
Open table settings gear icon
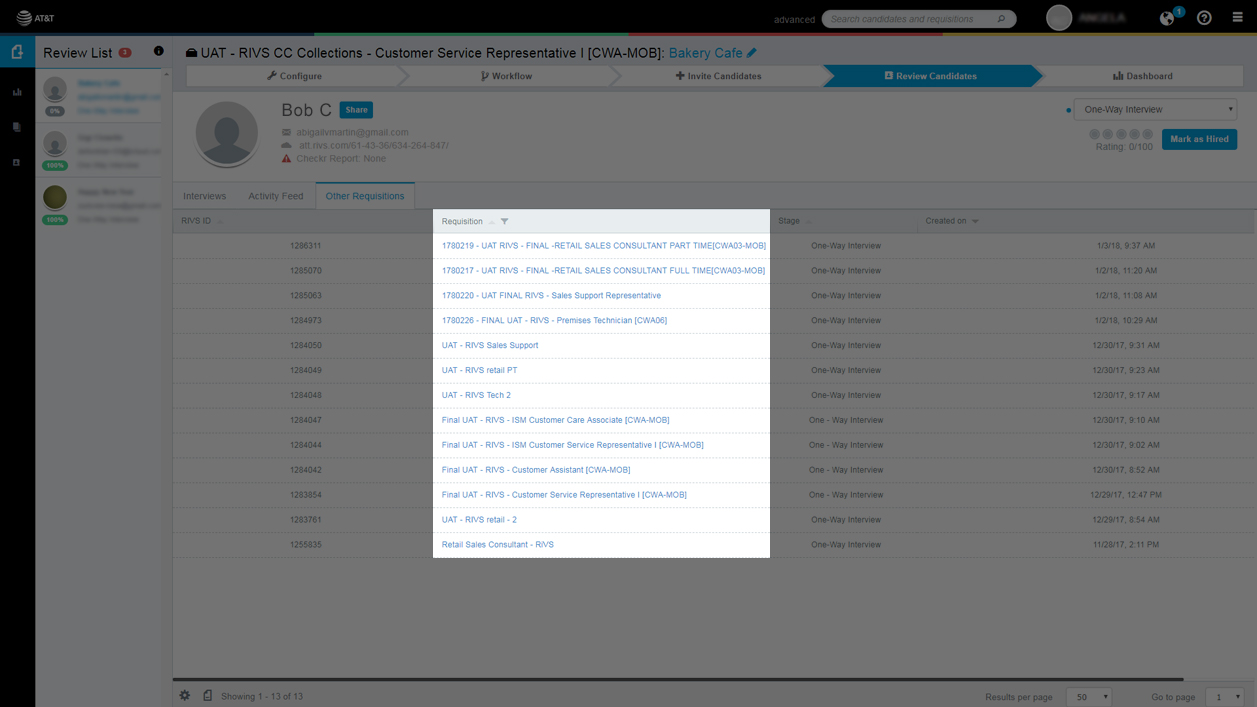[185, 696]
